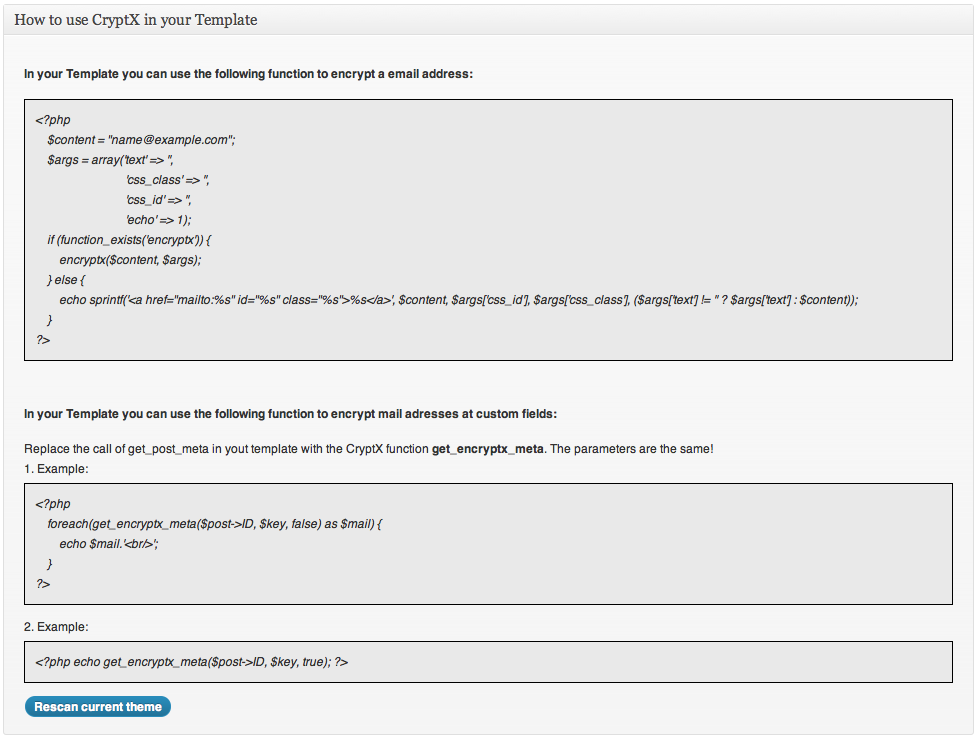This screenshot has height=738, width=976.
Task: Click the function_exists('encryptx') condition line
Action: tap(129, 240)
